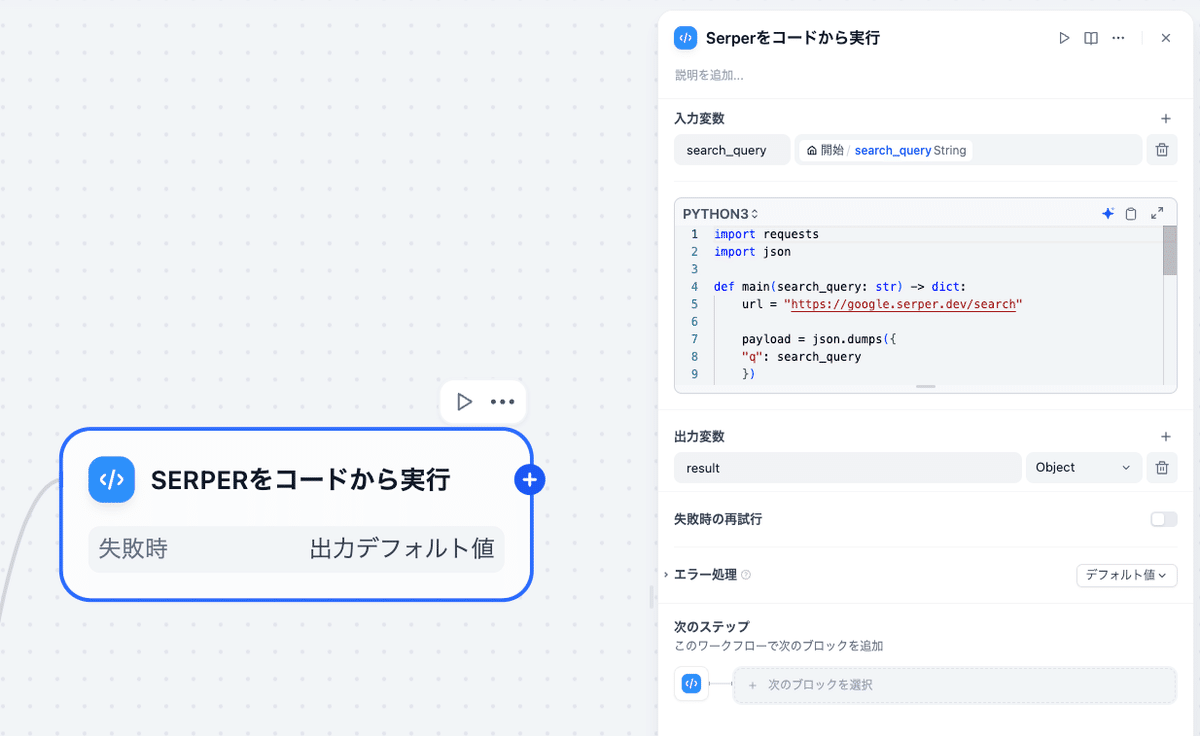Trigger the AI sparkle assistant in code editor
This screenshot has width=1200, height=736.
1107,213
